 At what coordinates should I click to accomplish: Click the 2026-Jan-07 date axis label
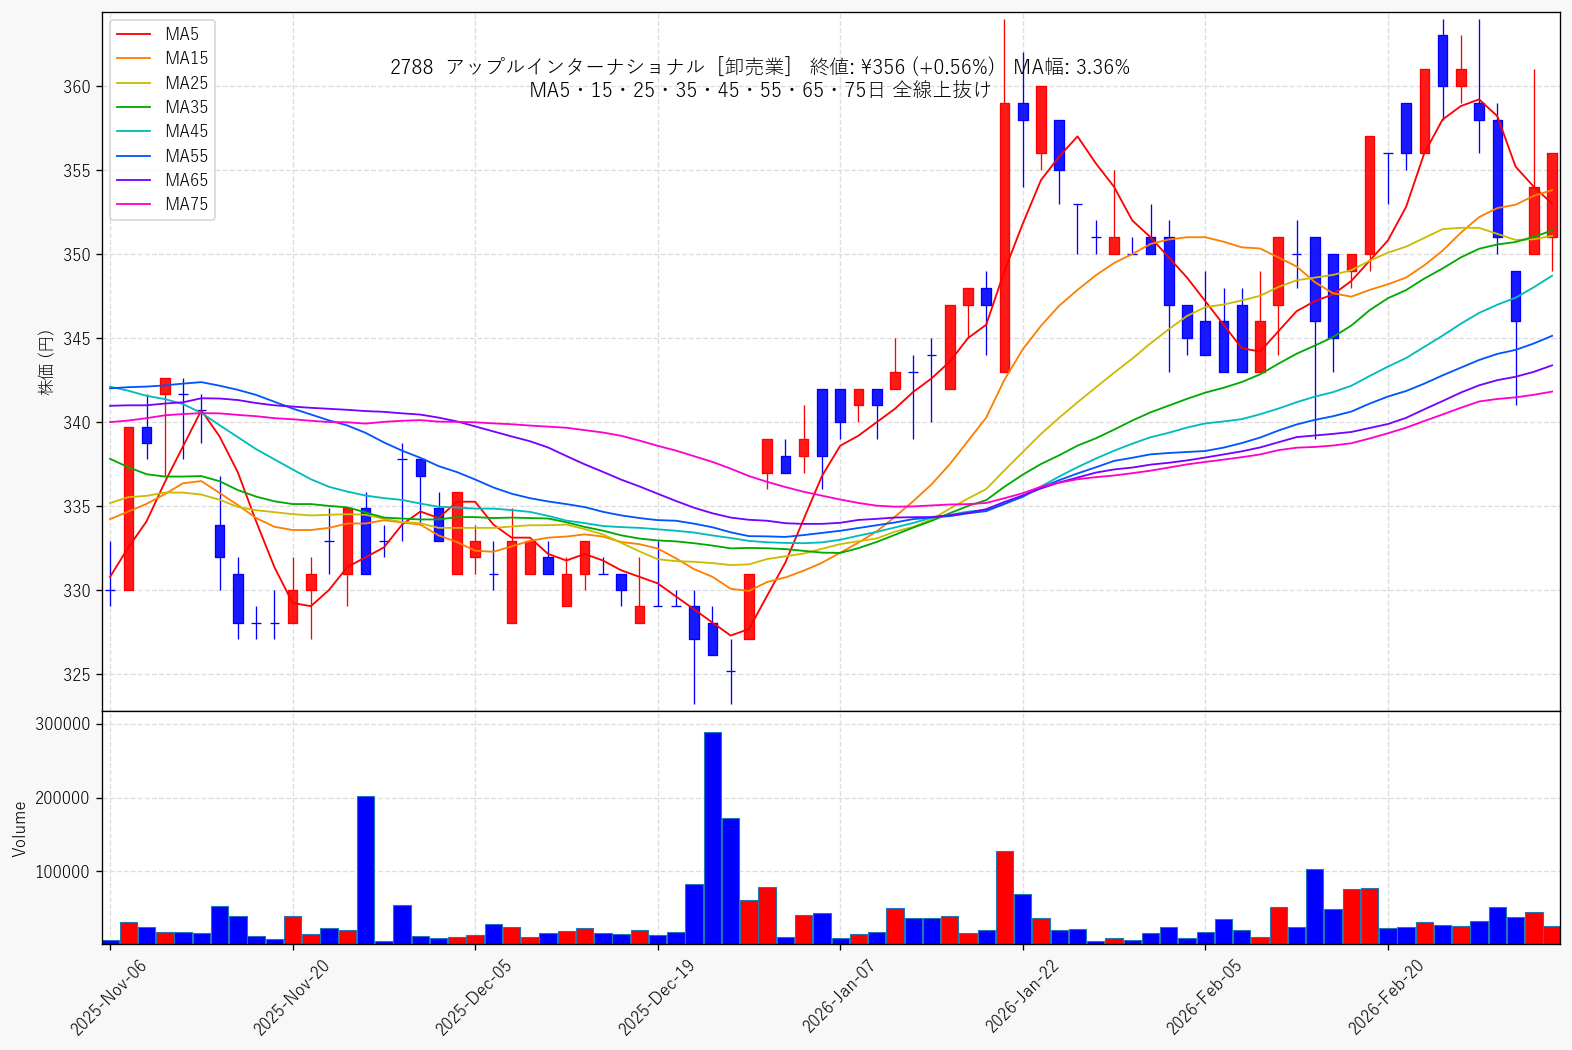(x=840, y=996)
